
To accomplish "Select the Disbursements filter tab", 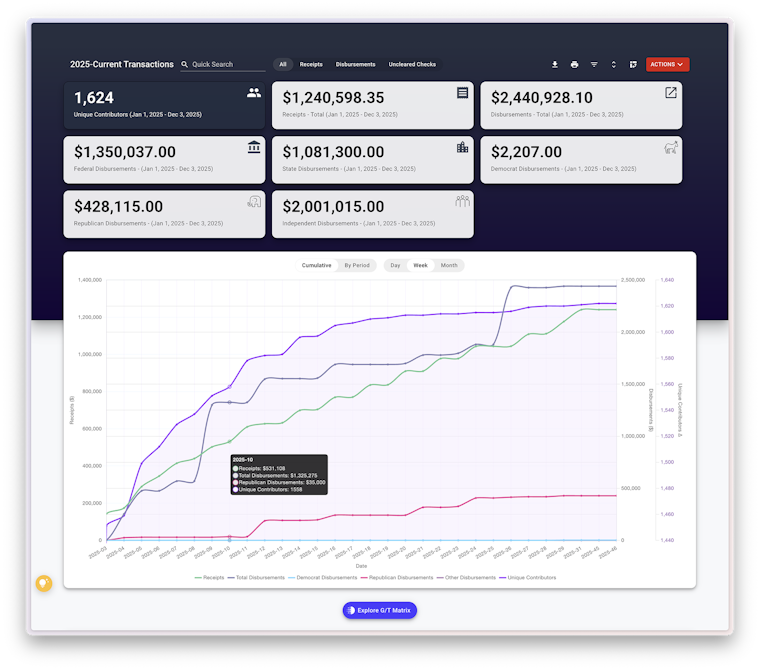I will pyautogui.click(x=355, y=64).
